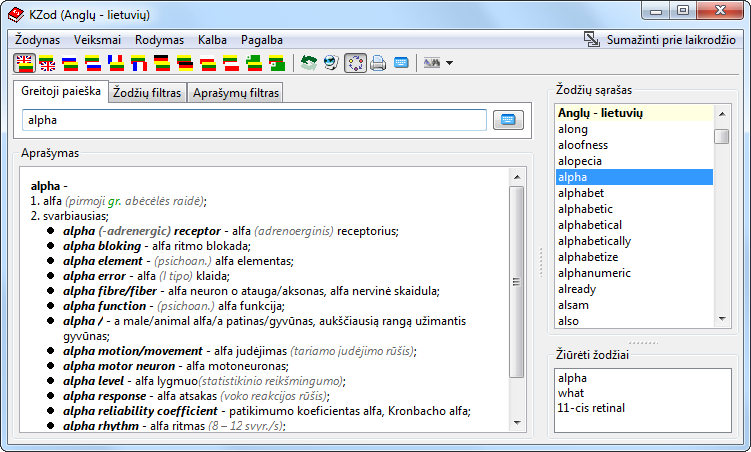Select 'aloofness' in the word list
This screenshot has width=751, height=452.
(x=634, y=145)
